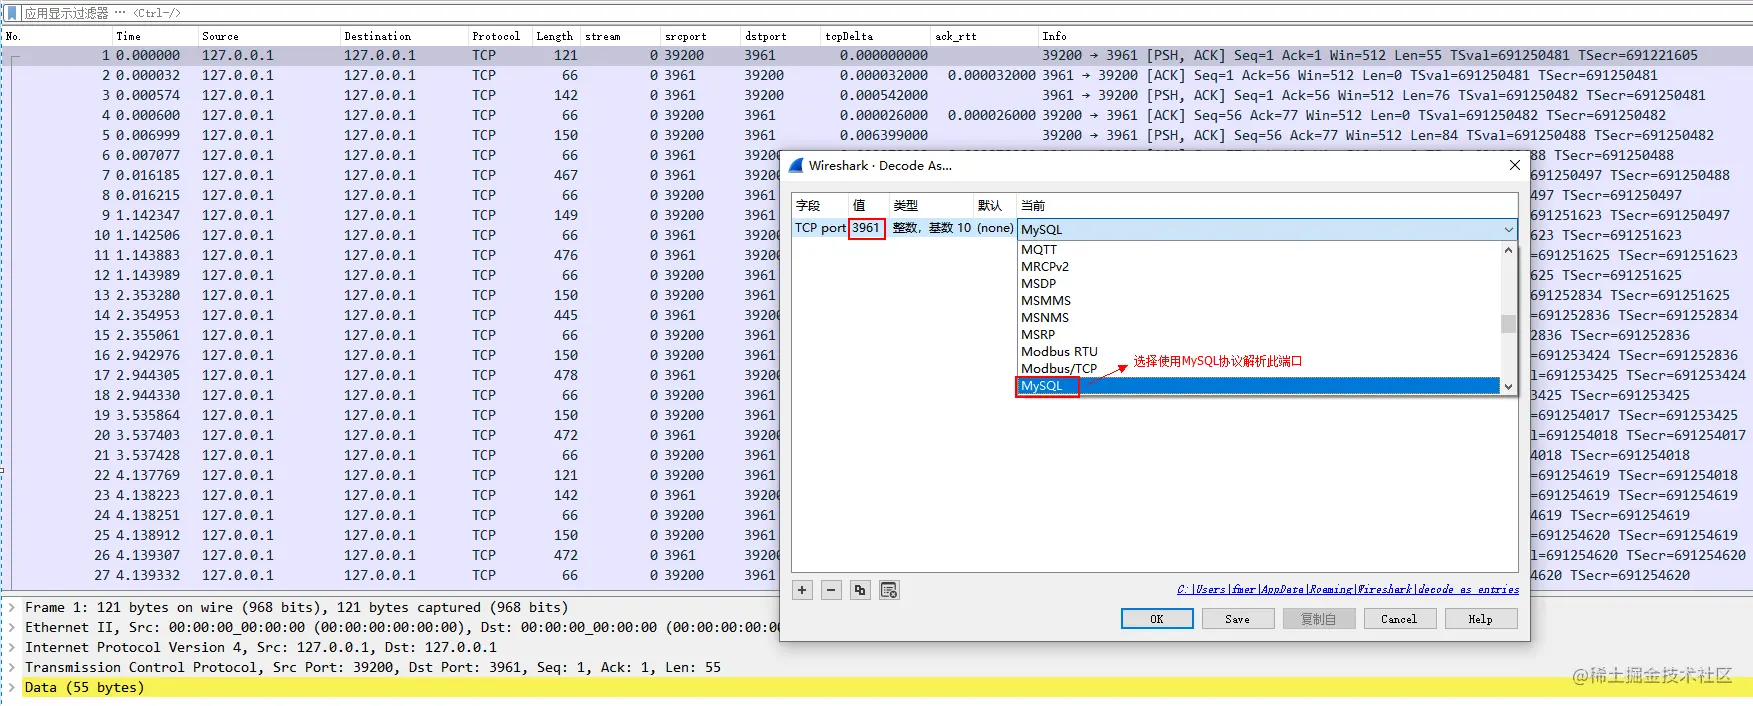Click the 默认 column header in dialog
Image resolution: width=1753 pixels, height=706 pixels.
coord(995,205)
